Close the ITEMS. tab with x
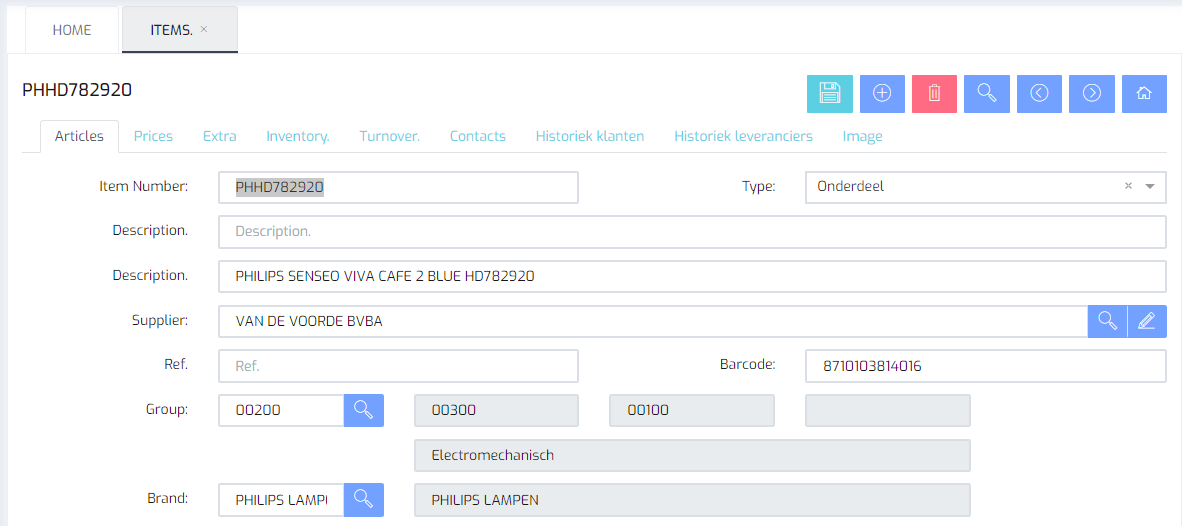This screenshot has width=1182, height=526. [x=204, y=29]
